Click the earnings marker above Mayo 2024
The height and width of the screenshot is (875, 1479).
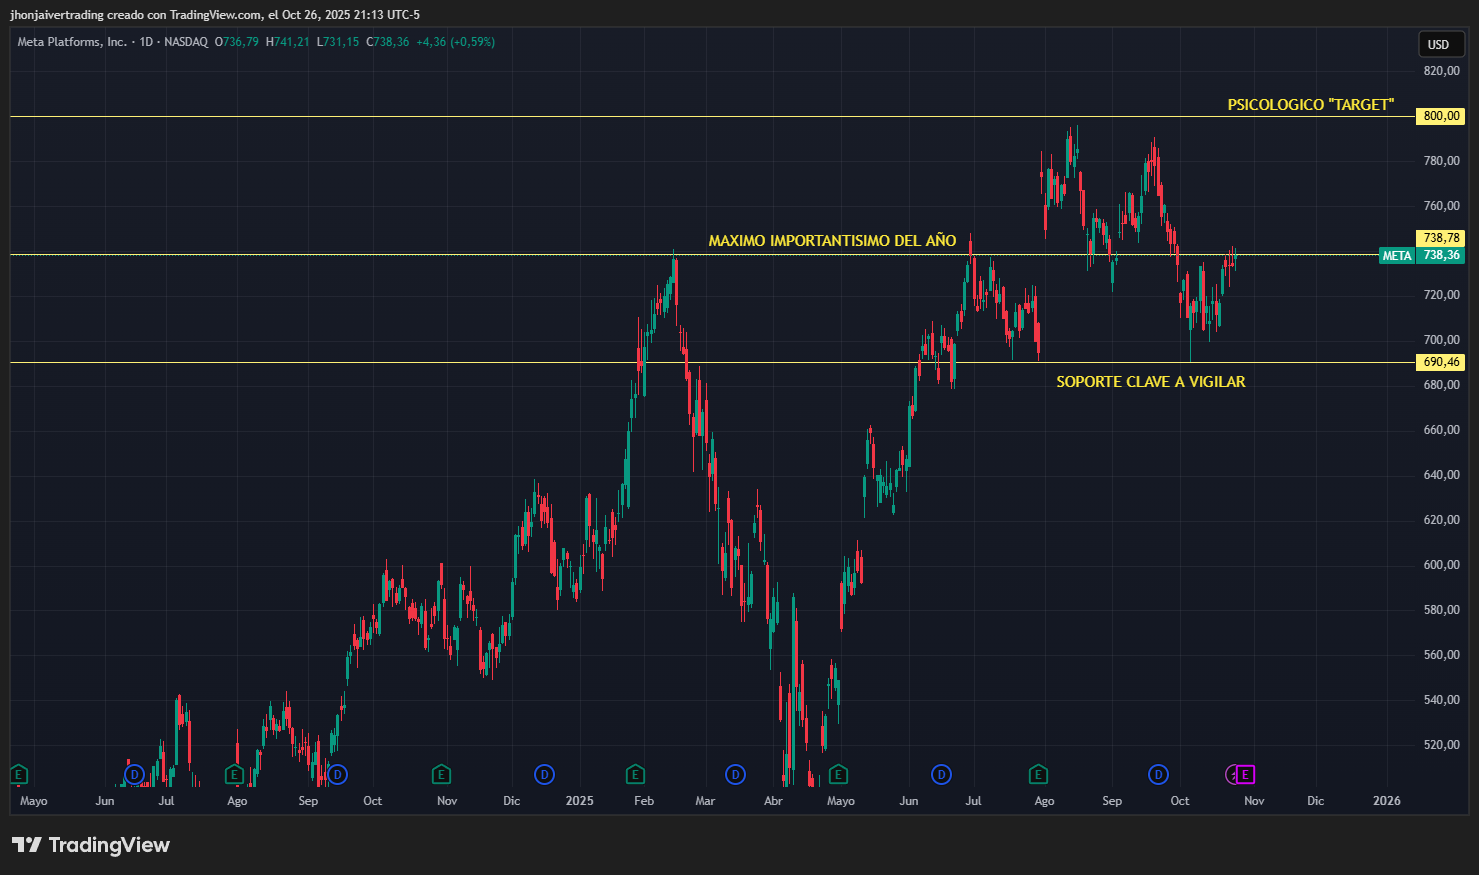(18, 774)
